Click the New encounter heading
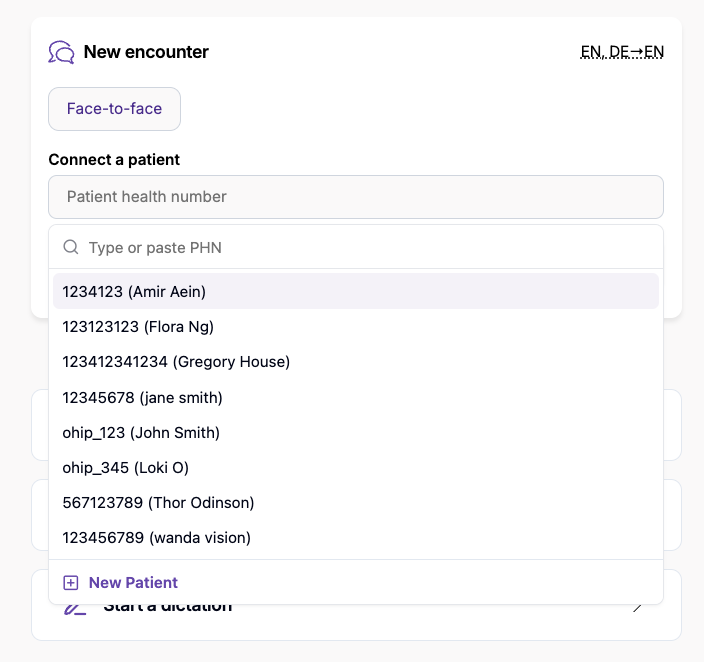This screenshot has width=704, height=662. (146, 52)
